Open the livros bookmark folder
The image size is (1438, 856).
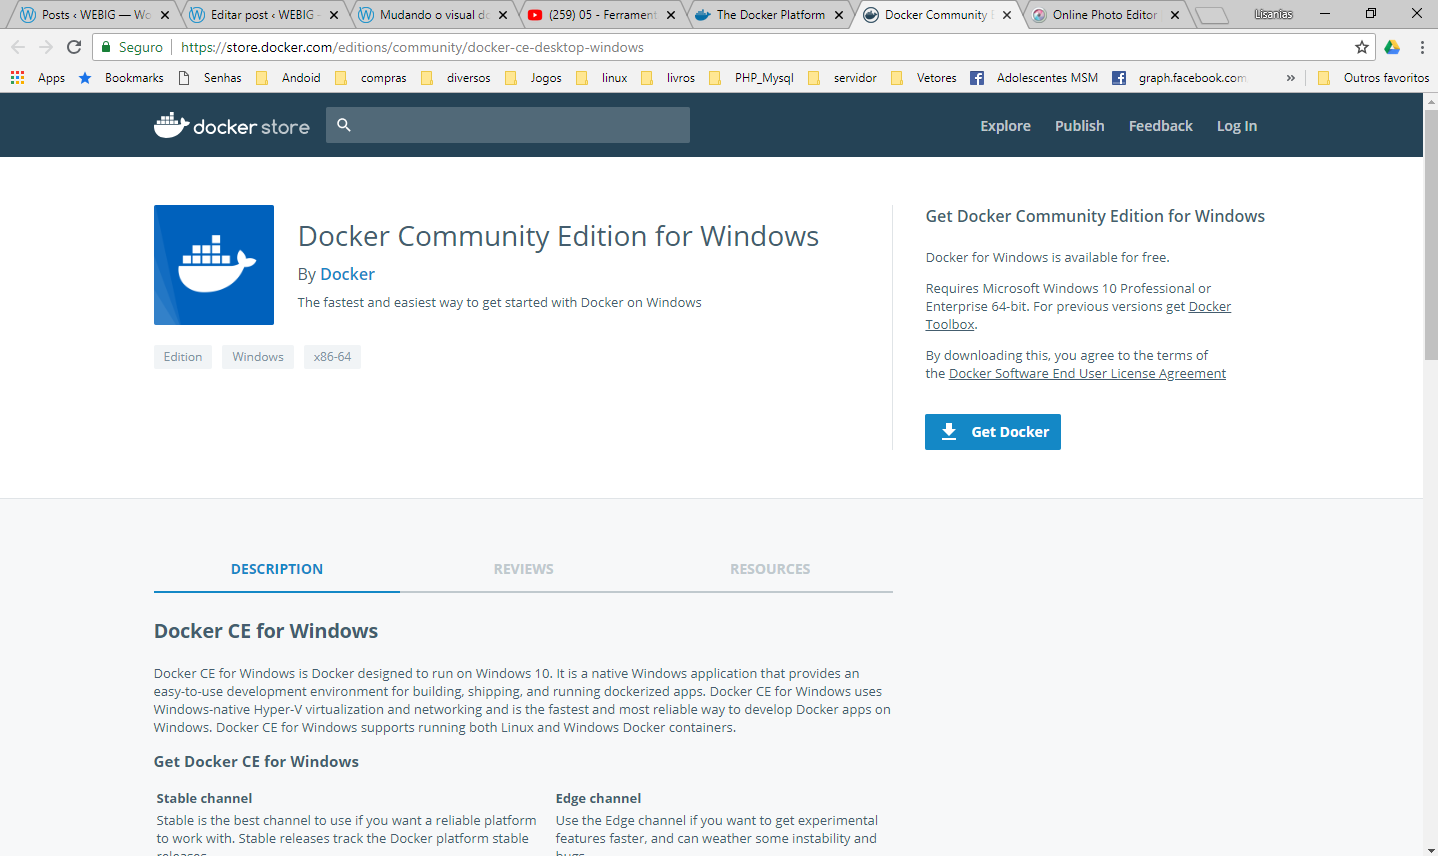coord(668,77)
